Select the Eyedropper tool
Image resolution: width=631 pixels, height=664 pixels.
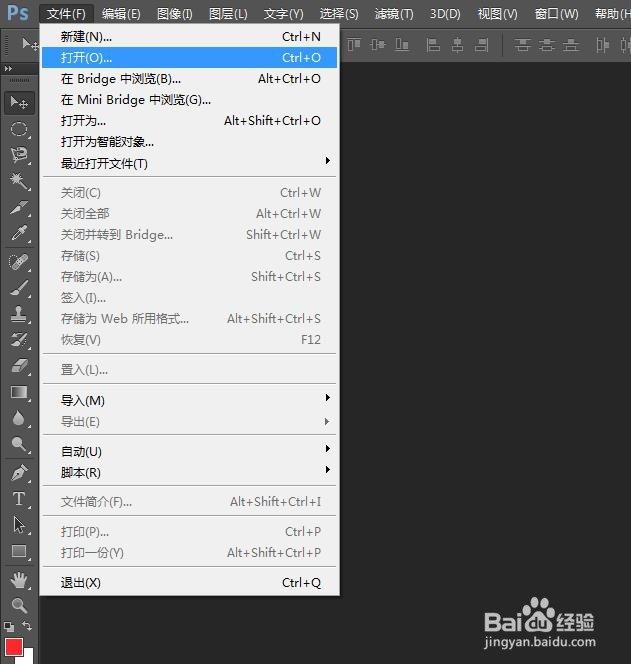[x=19, y=233]
